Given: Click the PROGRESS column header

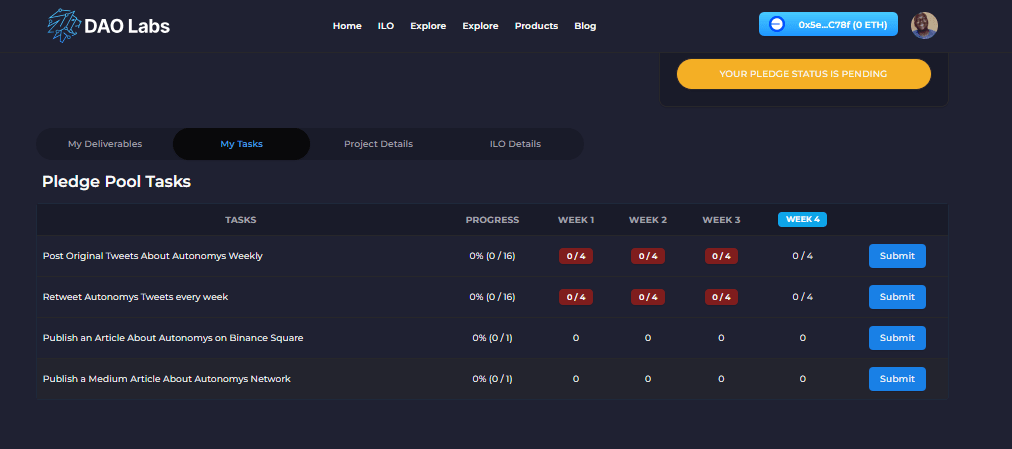Looking at the screenshot, I should point(492,220).
